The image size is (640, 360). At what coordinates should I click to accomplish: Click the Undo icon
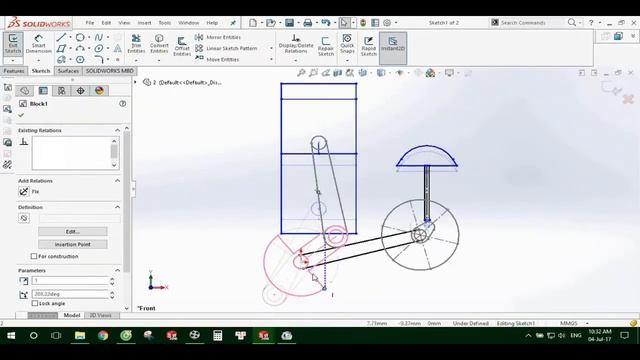tap(325, 23)
